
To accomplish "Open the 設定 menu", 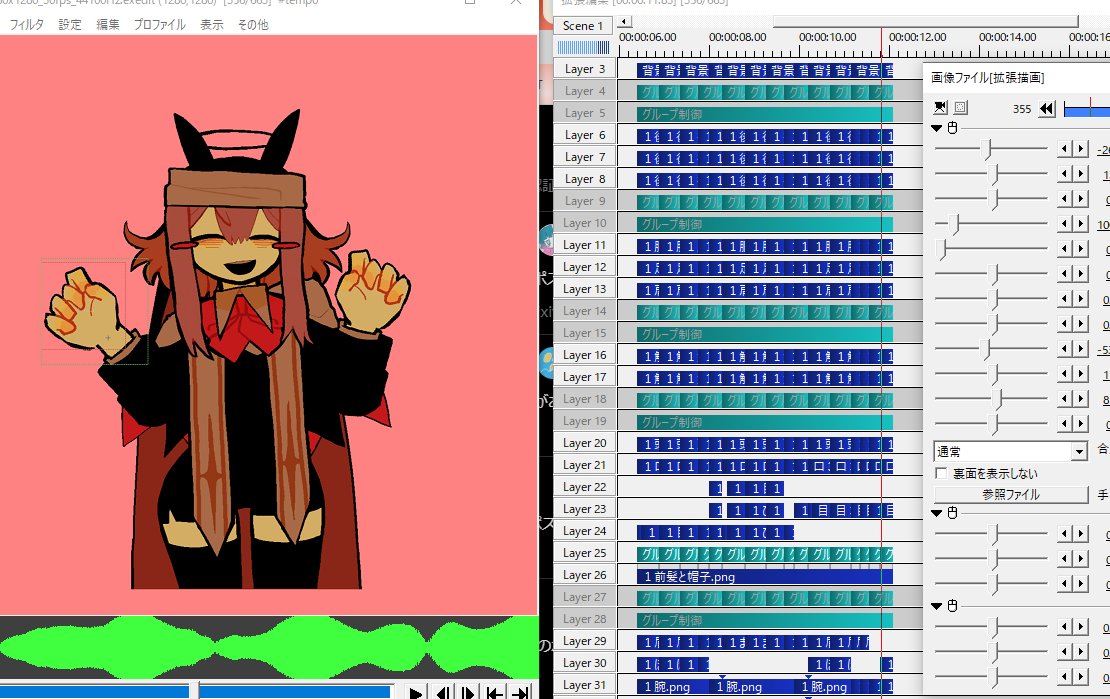I will 69,24.
